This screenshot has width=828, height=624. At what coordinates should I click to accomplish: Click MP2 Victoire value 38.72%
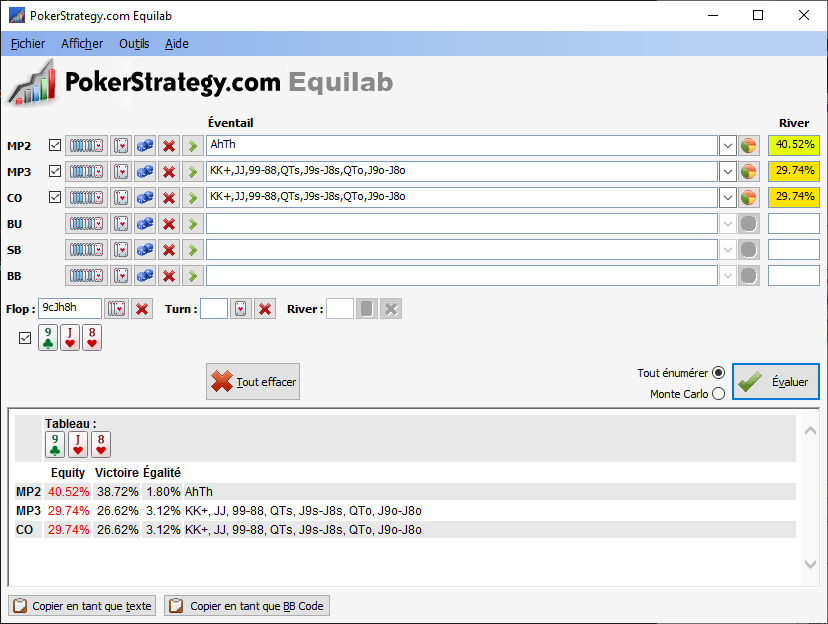[x=118, y=492]
